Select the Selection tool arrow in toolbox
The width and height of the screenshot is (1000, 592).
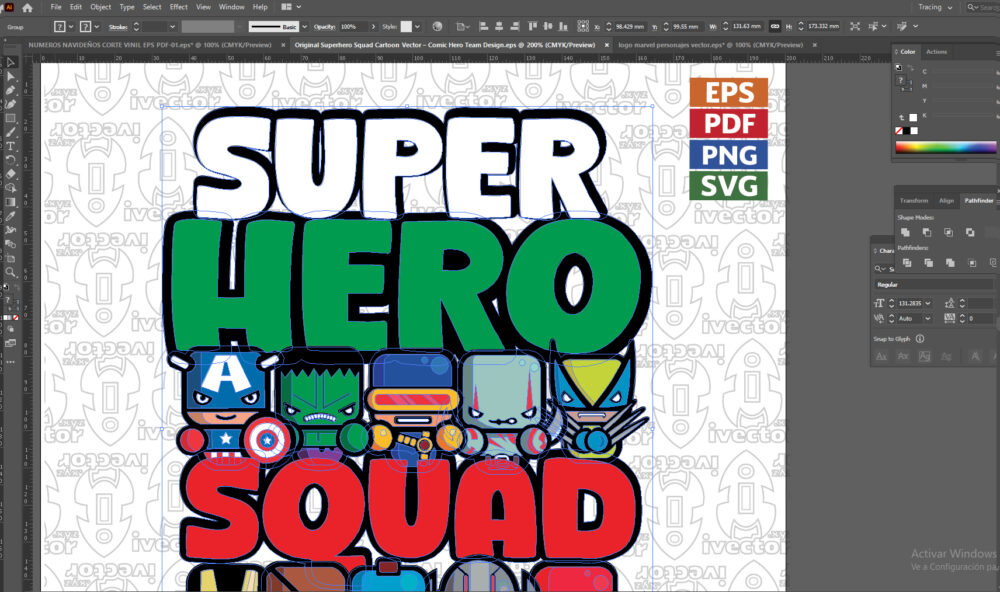click(10, 63)
